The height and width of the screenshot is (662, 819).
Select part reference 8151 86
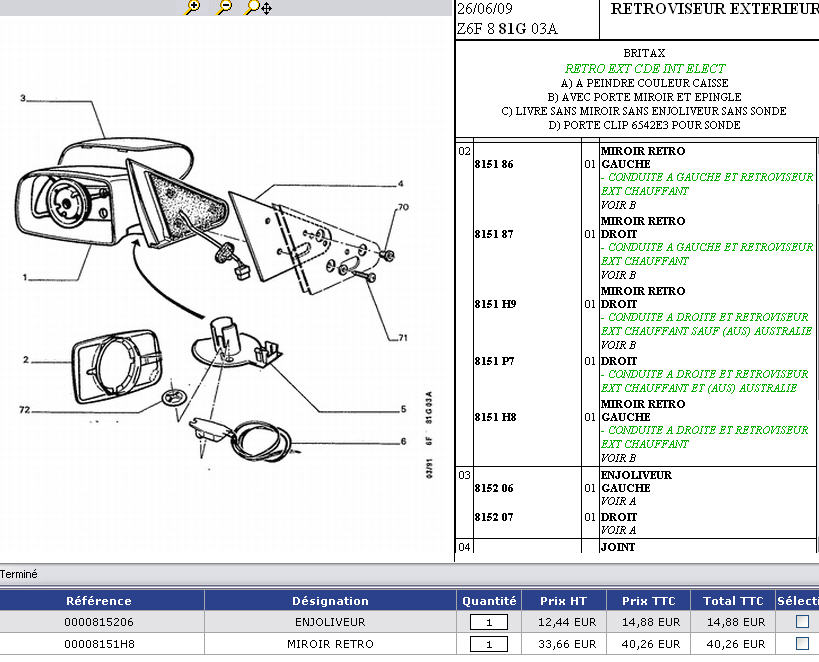click(494, 164)
